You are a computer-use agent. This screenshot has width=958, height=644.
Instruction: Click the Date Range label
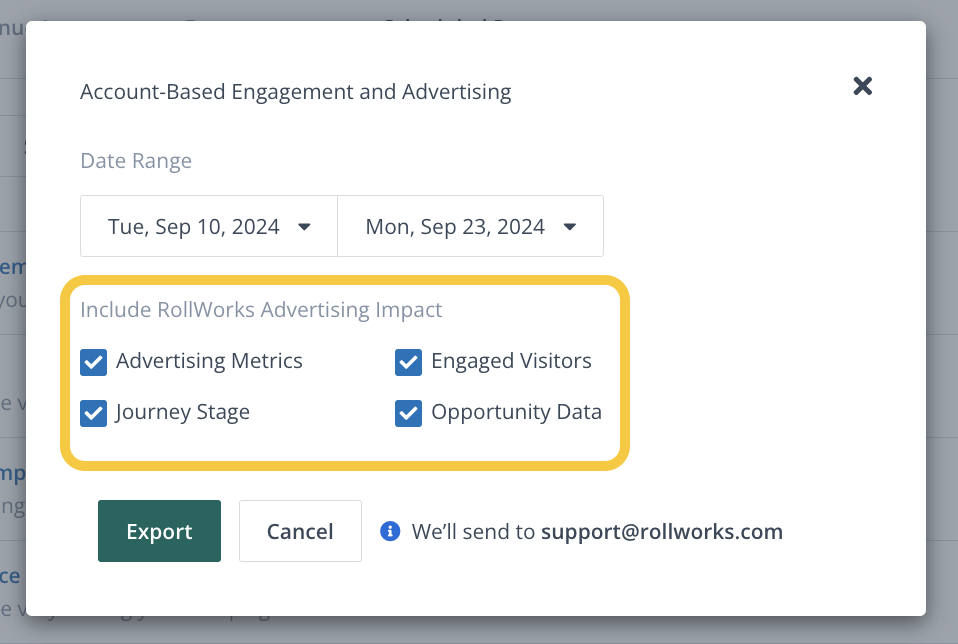click(136, 161)
